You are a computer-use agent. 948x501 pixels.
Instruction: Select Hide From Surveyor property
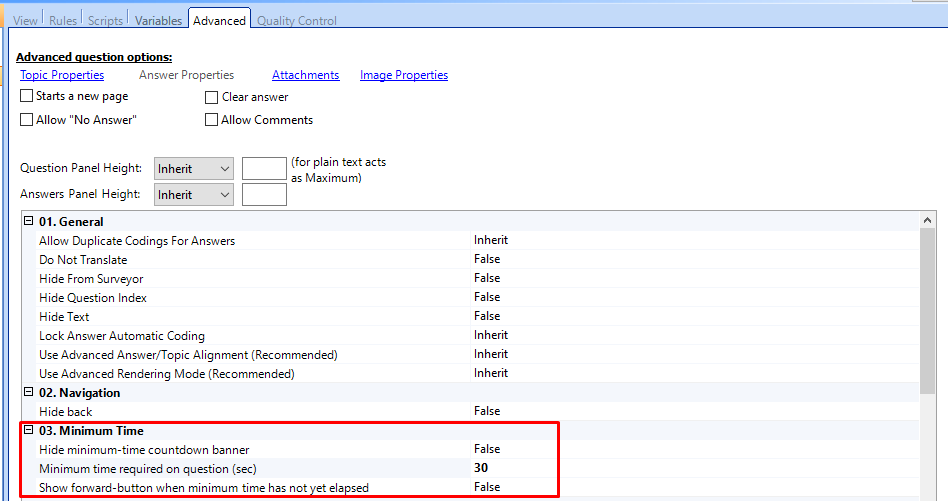478,279
